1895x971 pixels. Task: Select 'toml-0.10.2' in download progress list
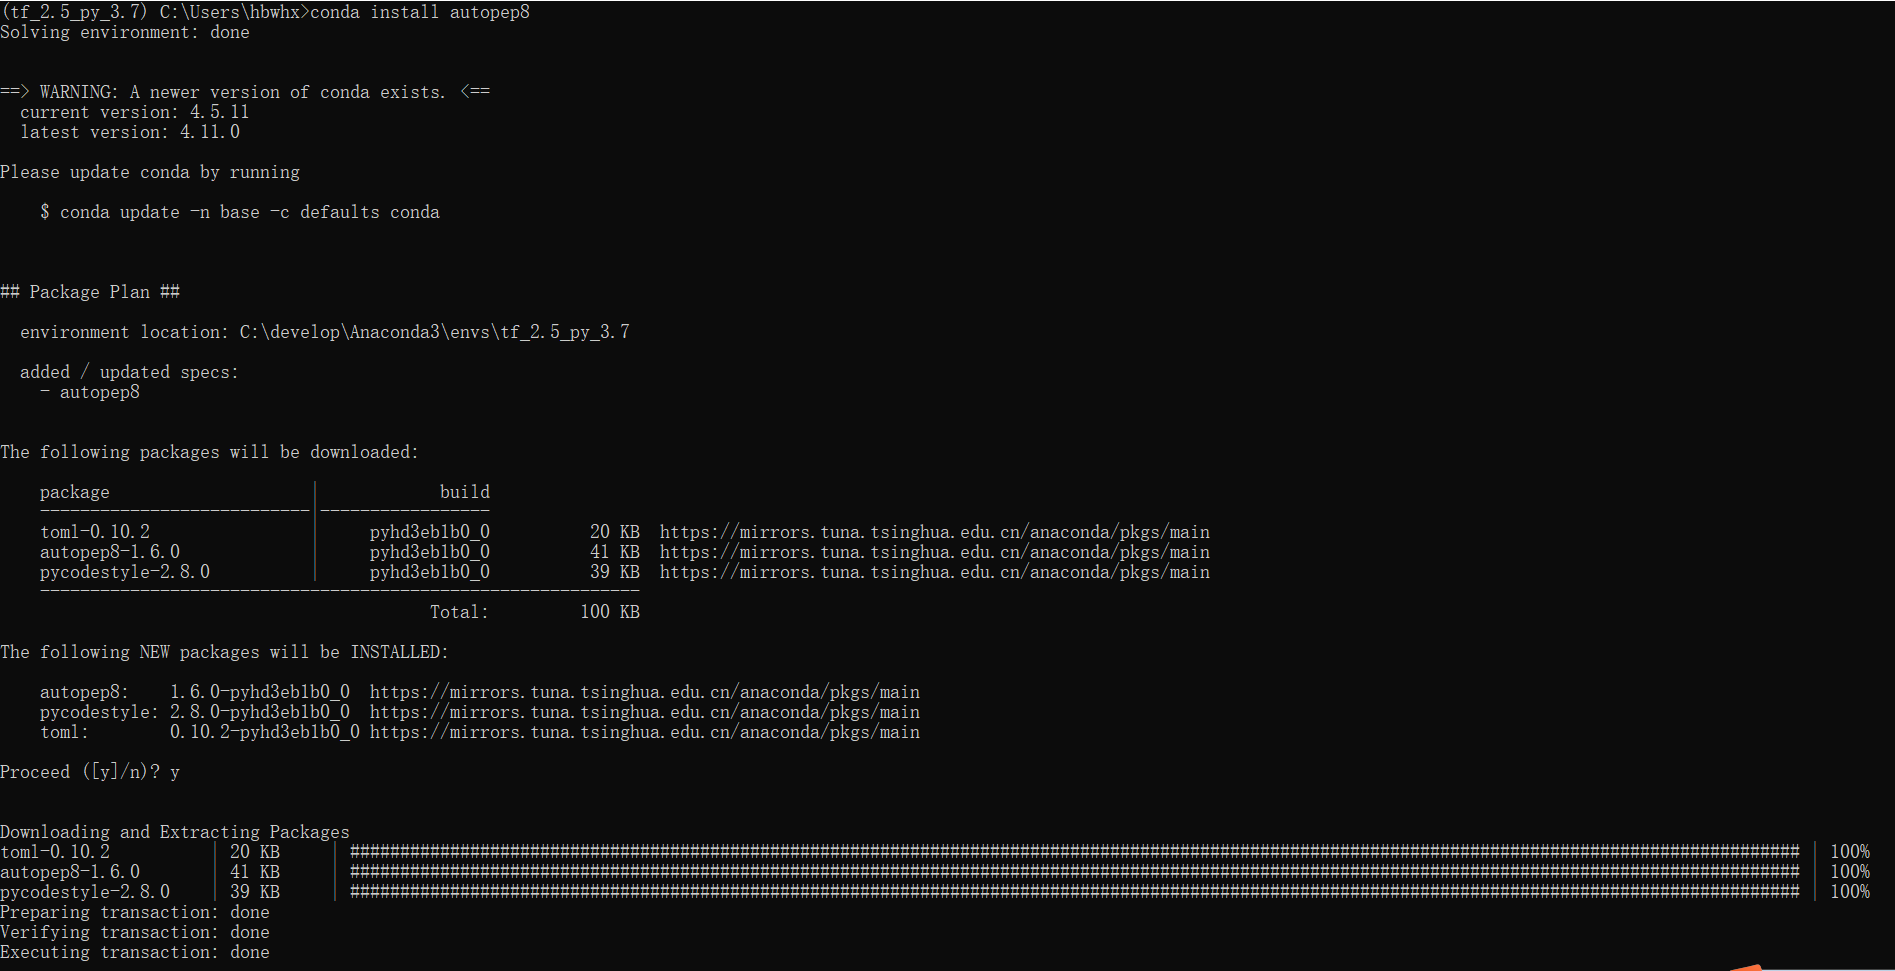click(x=55, y=852)
